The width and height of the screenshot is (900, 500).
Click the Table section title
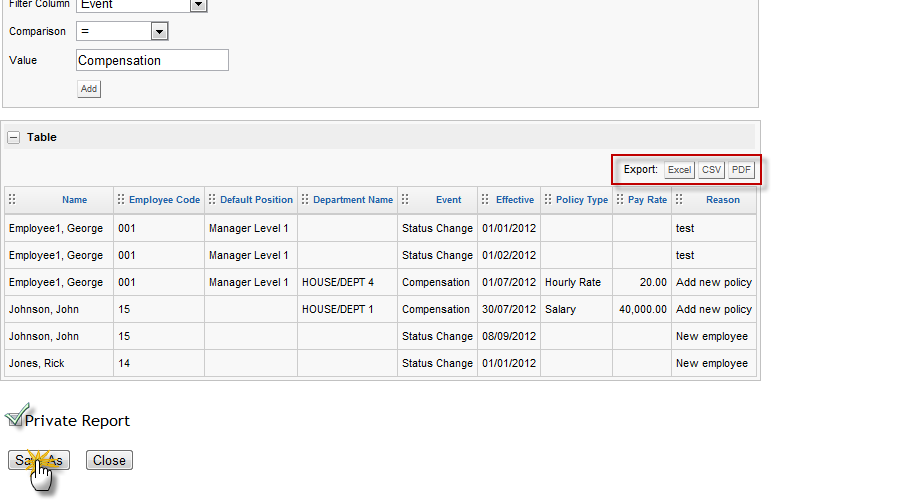[x=42, y=137]
